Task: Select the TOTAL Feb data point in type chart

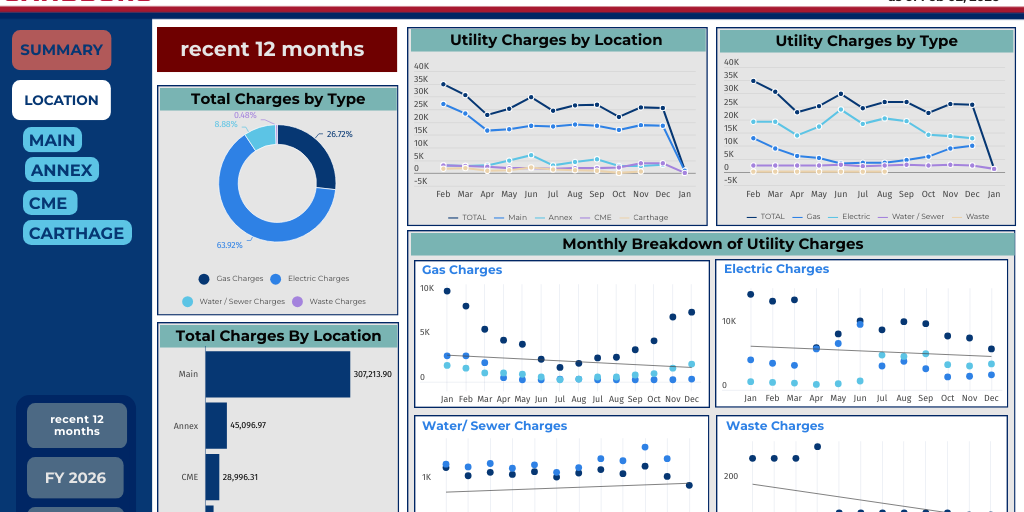Action: coord(753,81)
